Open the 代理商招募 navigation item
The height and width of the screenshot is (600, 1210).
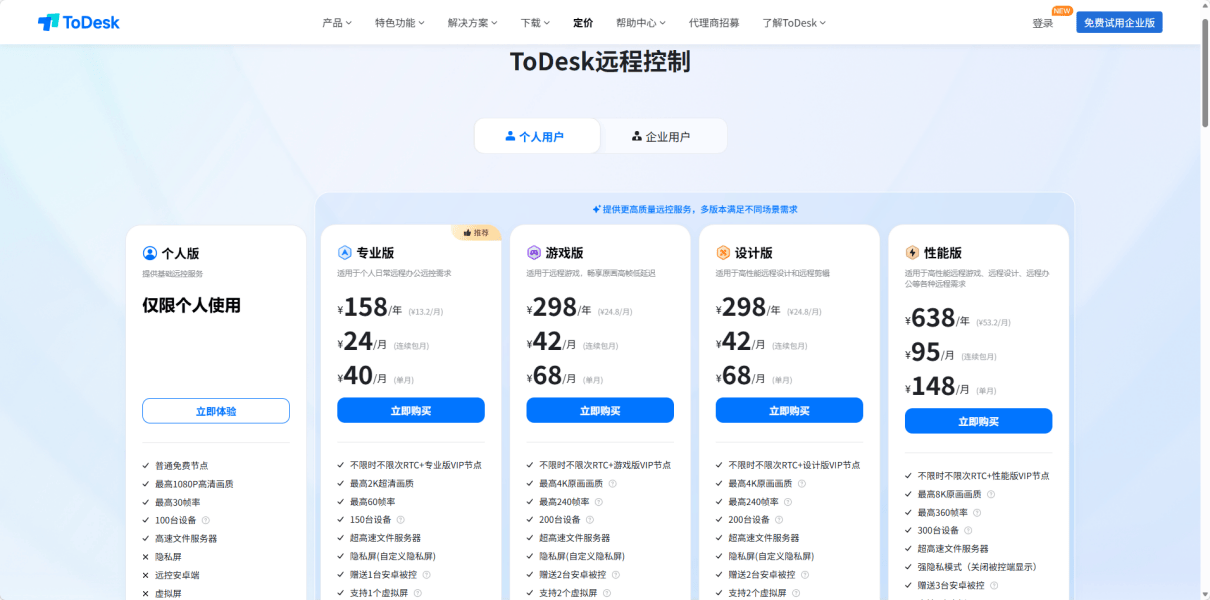[x=714, y=22]
